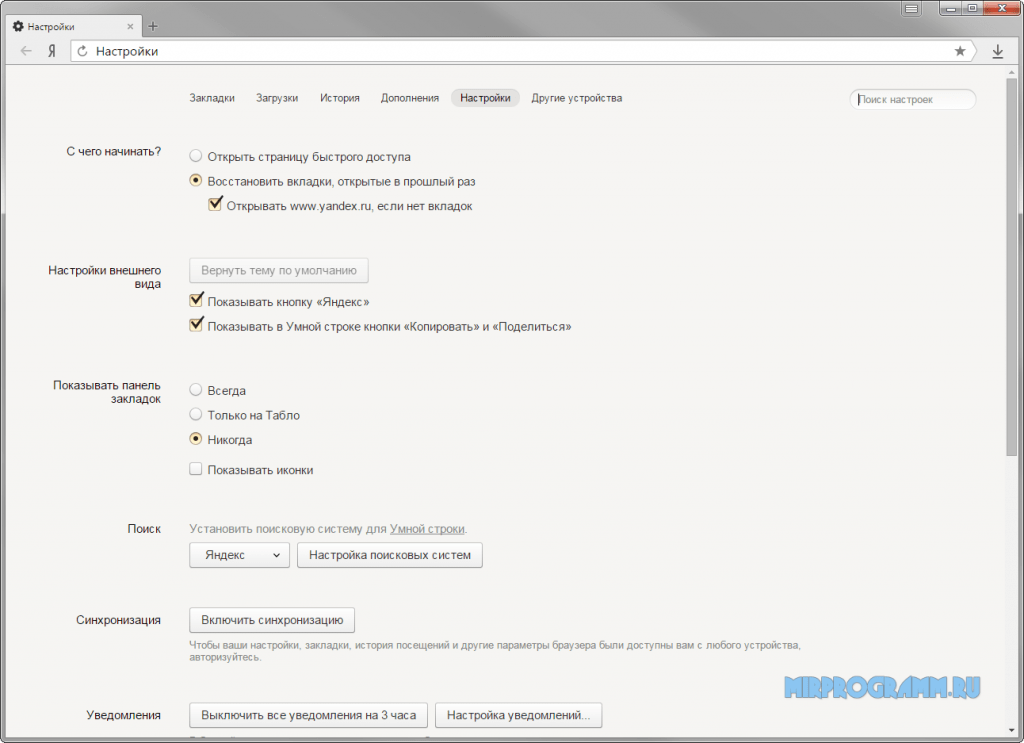Viewport: 1024px width, 743px height.
Task: Open the Yandex «Я» logo menu
Action: click(52, 50)
